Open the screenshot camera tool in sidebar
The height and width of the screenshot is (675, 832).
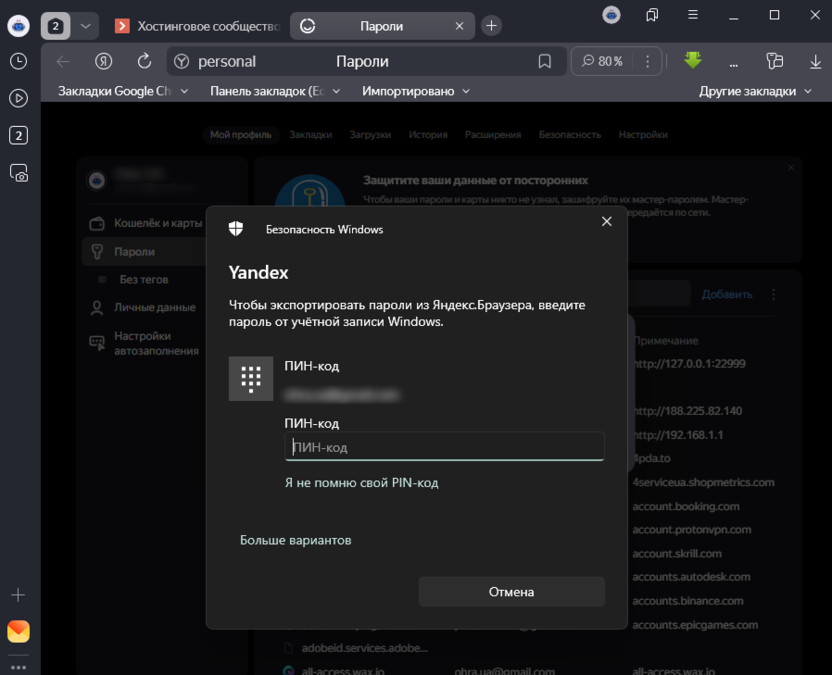click(18, 172)
